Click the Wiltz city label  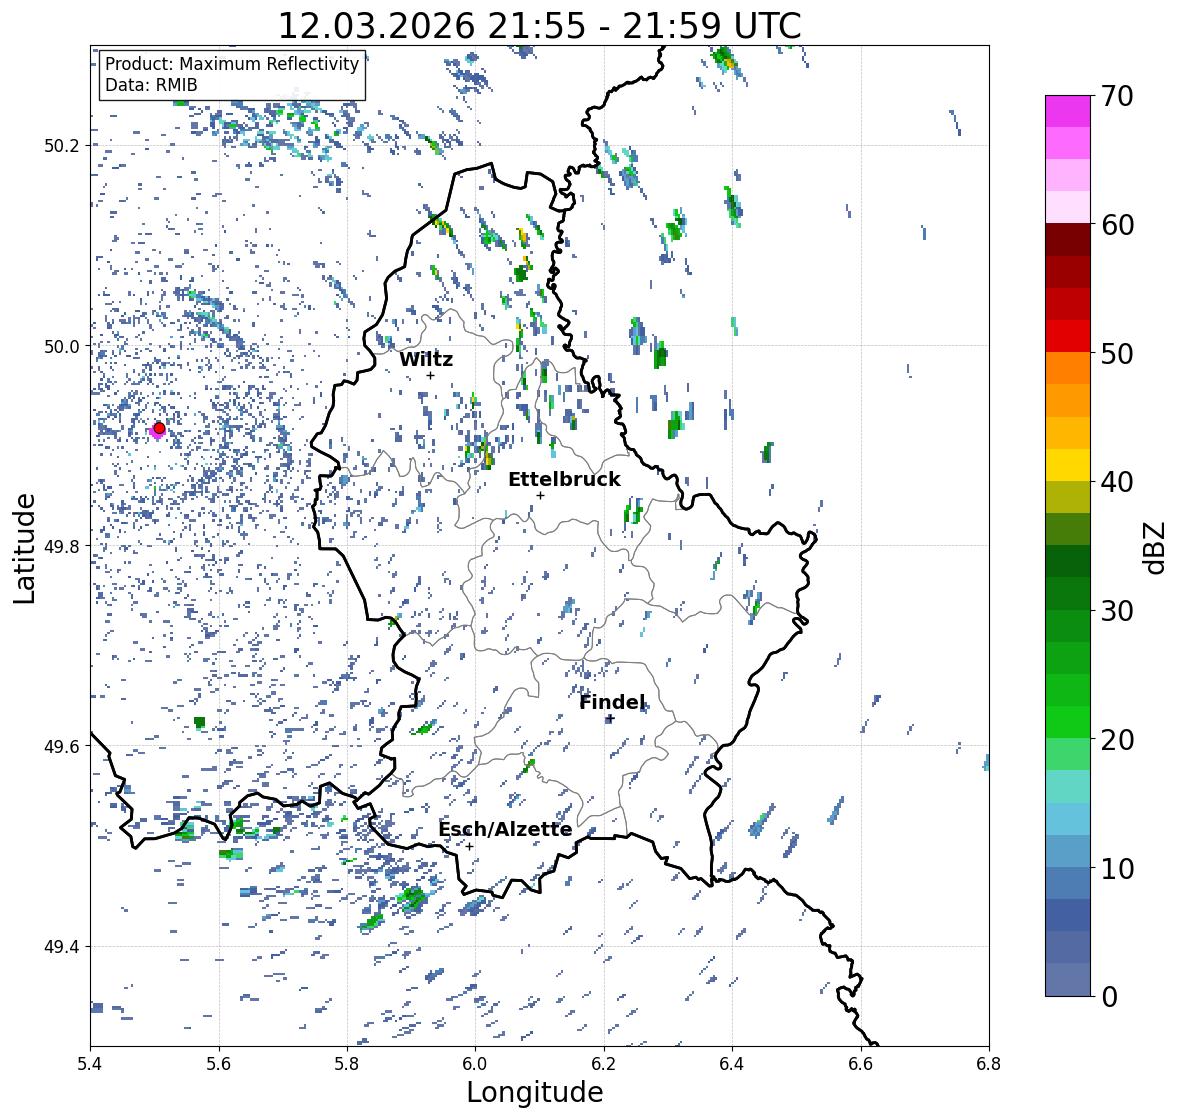pyautogui.click(x=426, y=359)
